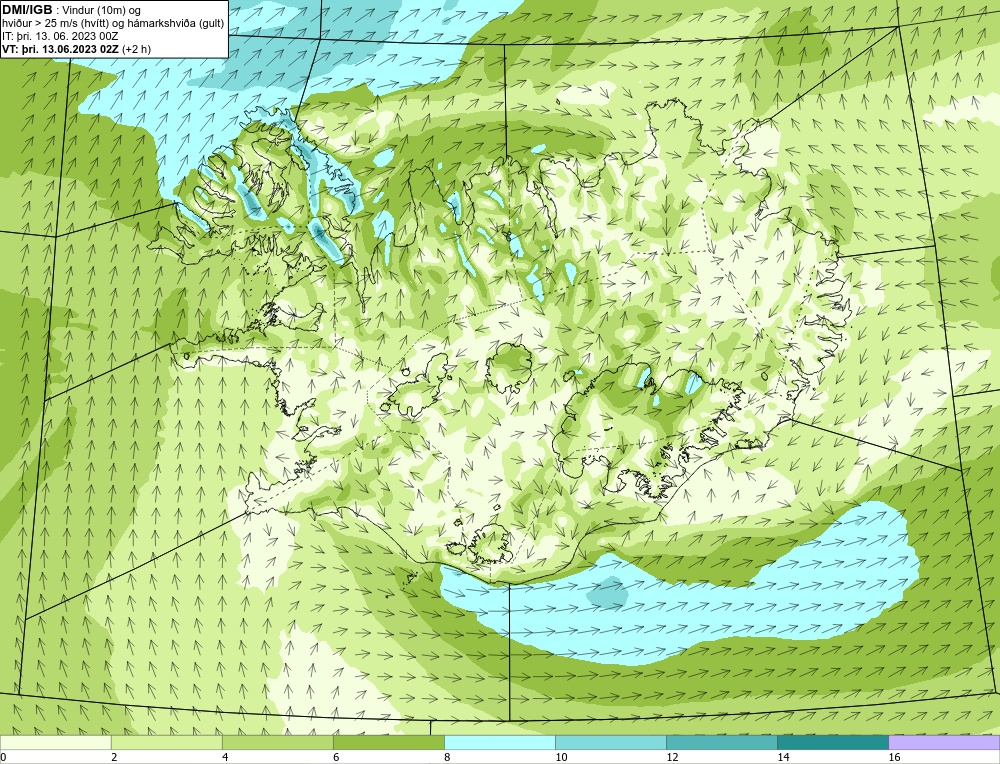
Task: Click the 10–12 m/s turquoise legend swatch
Action: 610,742
